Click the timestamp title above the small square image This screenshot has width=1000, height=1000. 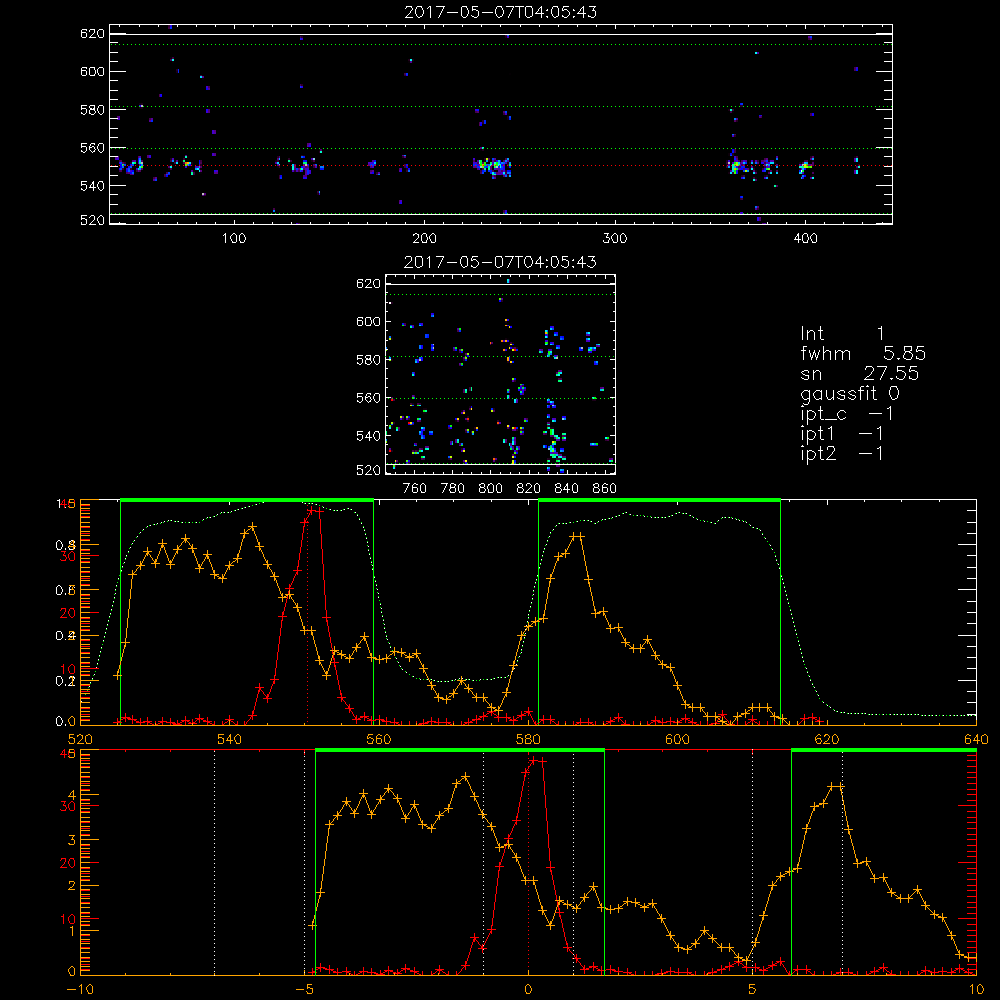tap(501, 262)
